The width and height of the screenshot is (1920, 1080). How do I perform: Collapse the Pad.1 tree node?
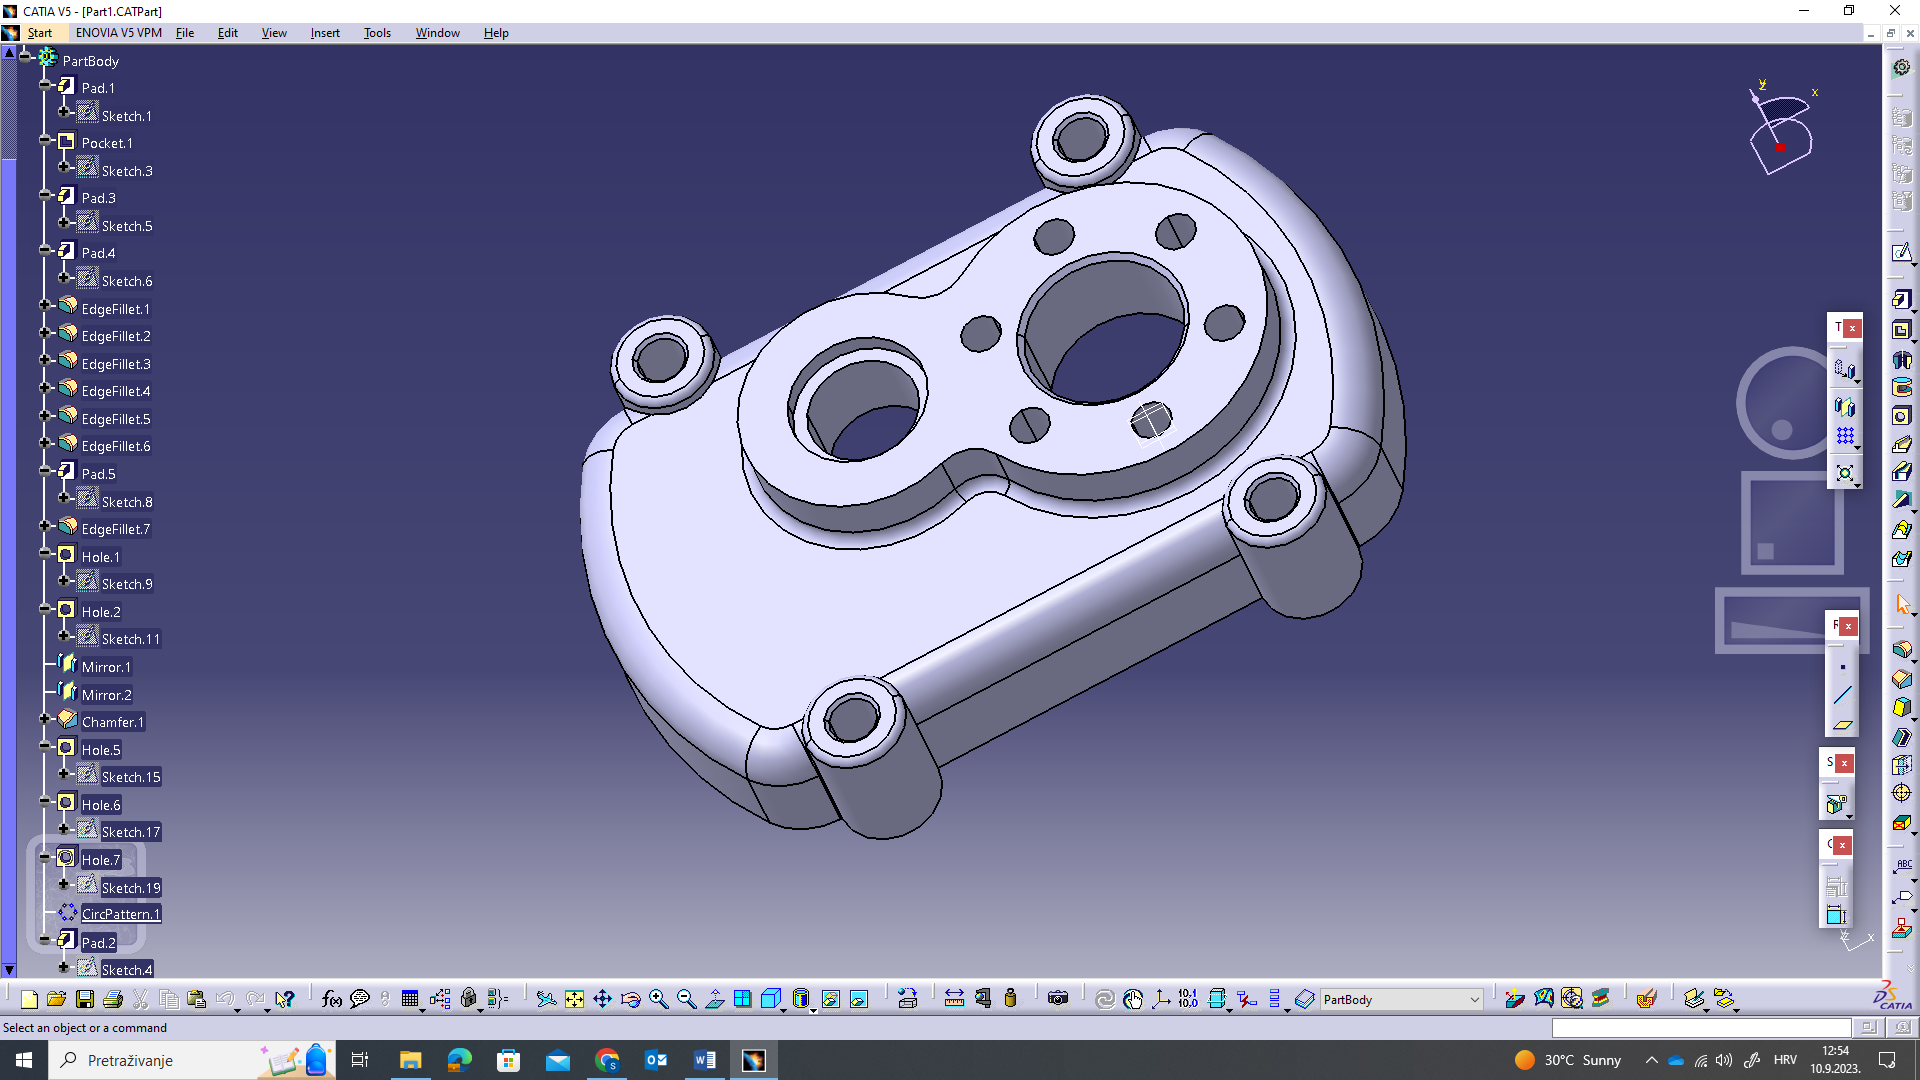click(x=45, y=86)
